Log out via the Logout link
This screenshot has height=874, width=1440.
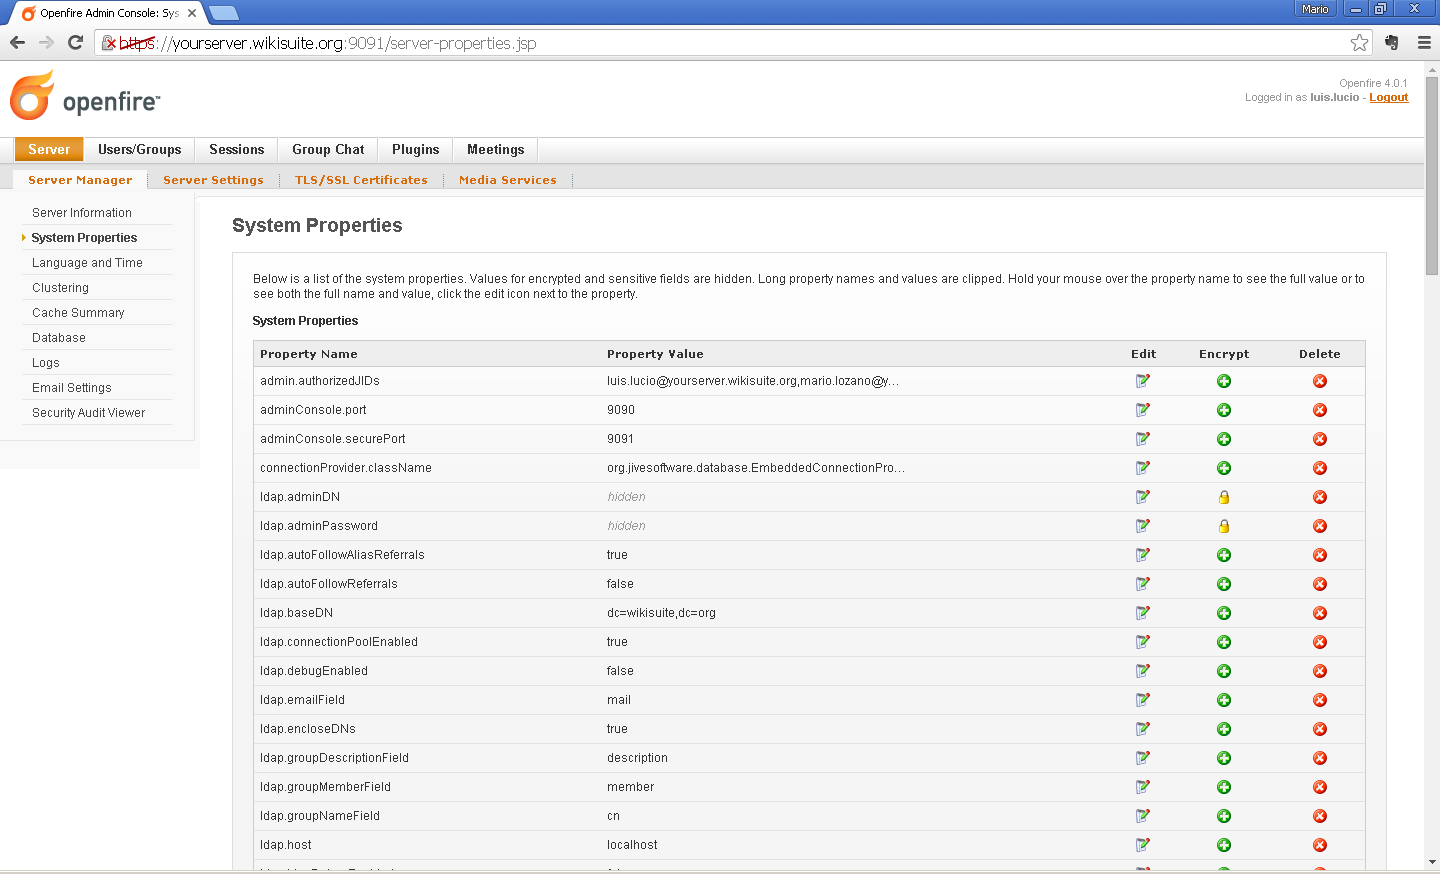coord(1388,98)
